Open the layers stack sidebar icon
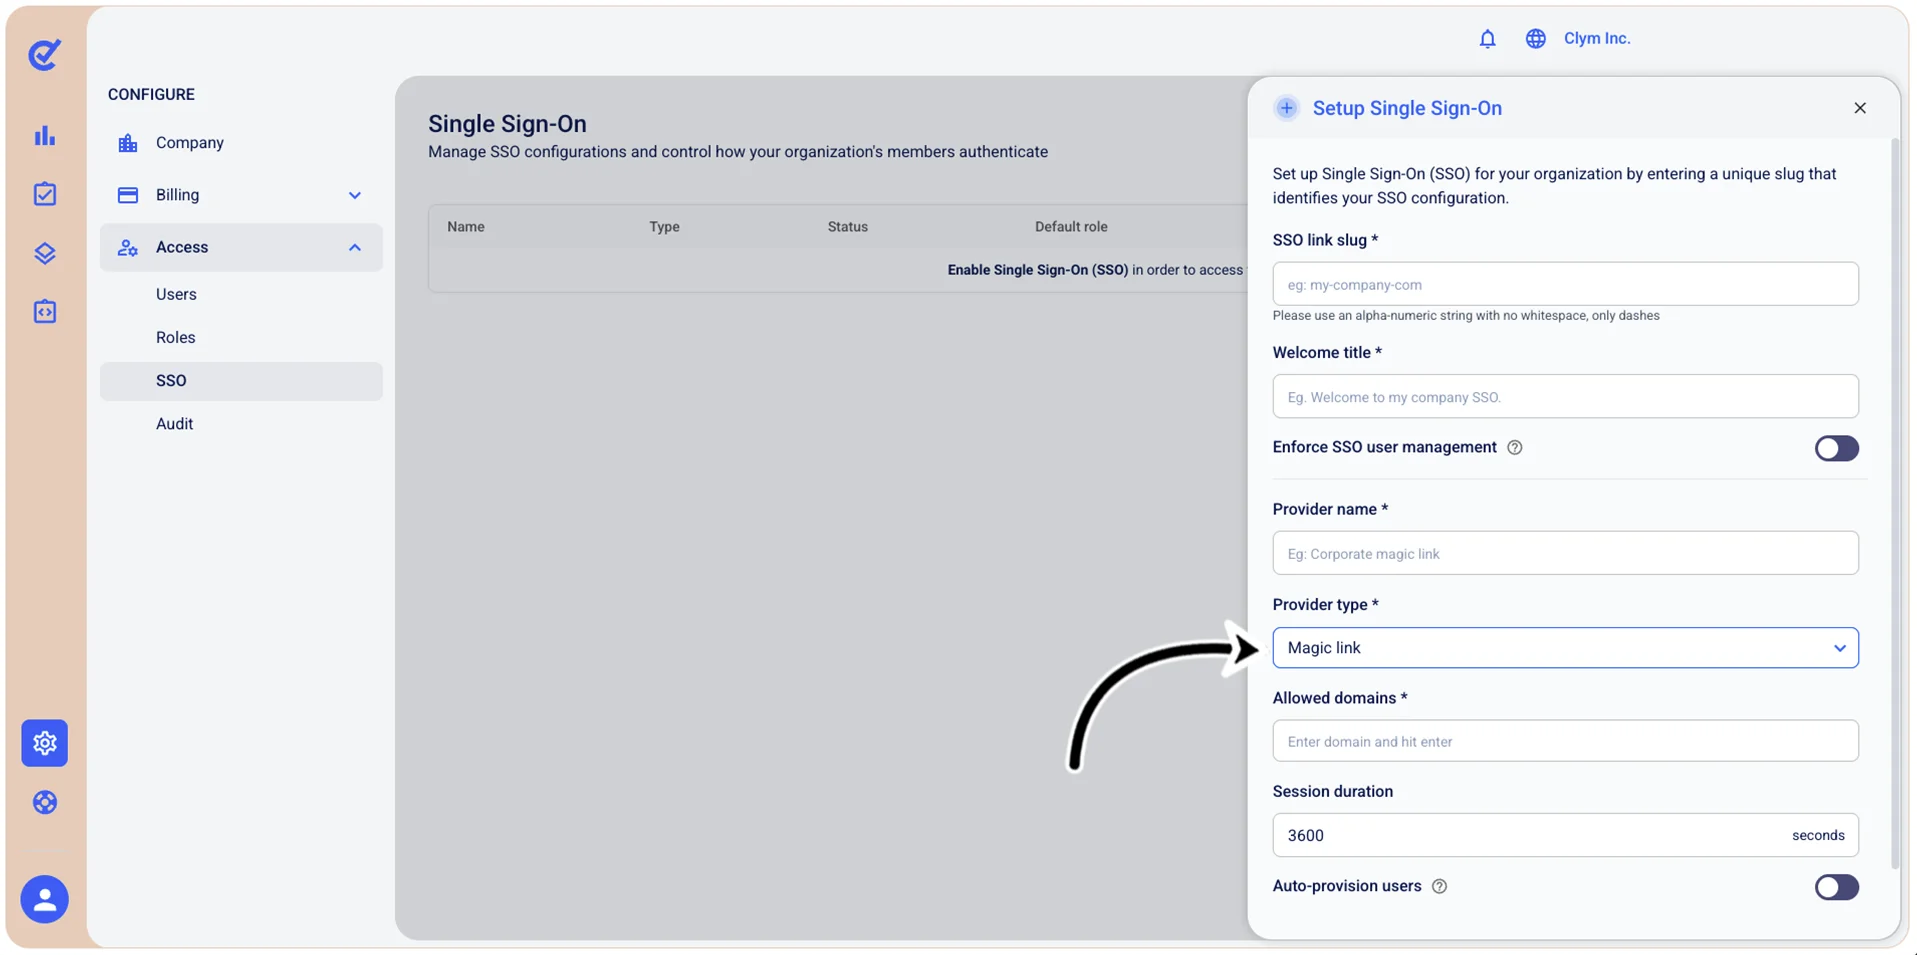 click(44, 253)
